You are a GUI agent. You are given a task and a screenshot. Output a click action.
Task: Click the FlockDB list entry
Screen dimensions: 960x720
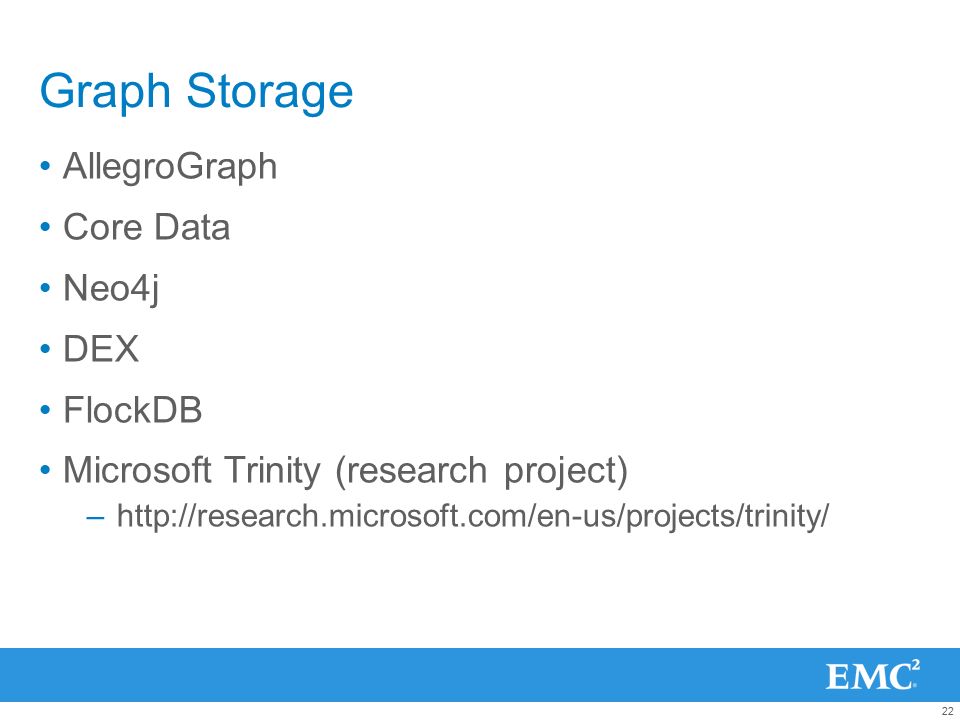(x=132, y=410)
